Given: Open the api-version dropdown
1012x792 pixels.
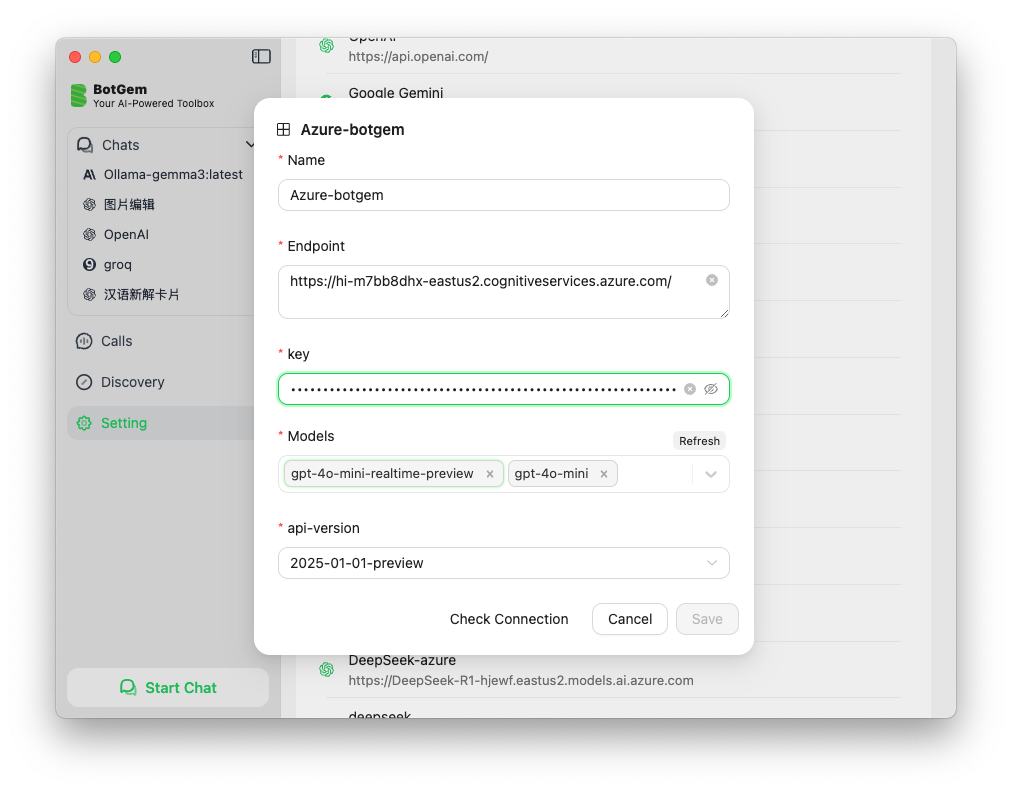Looking at the screenshot, I should [x=503, y=563].
